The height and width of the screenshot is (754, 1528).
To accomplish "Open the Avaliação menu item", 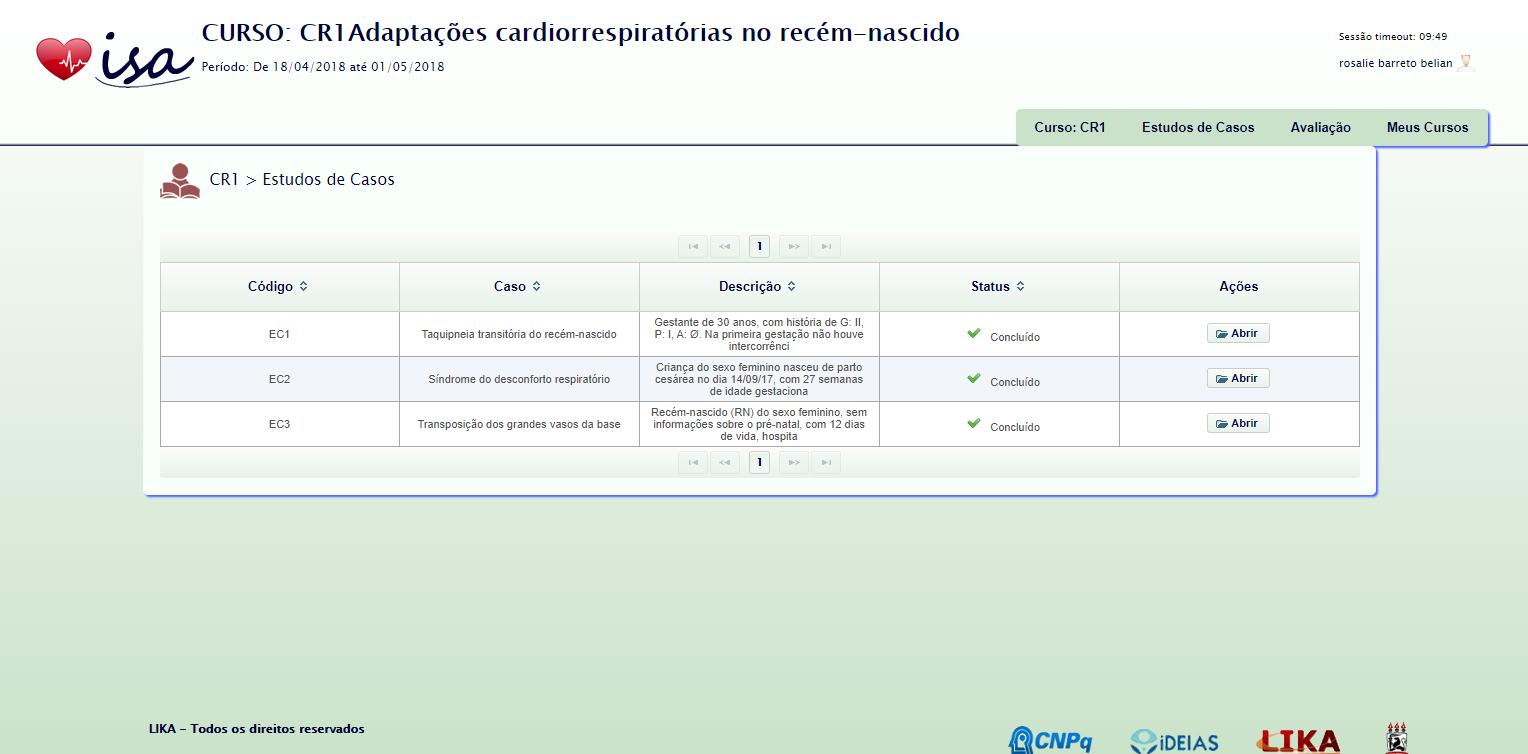I will point(1320,128).
